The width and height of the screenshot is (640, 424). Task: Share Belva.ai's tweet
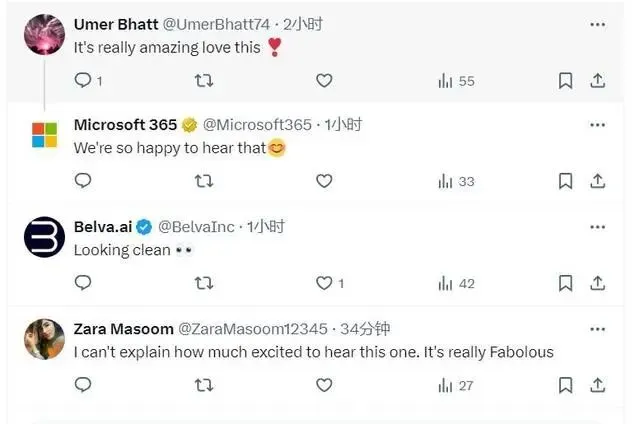pyautogui.click(x=597, y=283)
